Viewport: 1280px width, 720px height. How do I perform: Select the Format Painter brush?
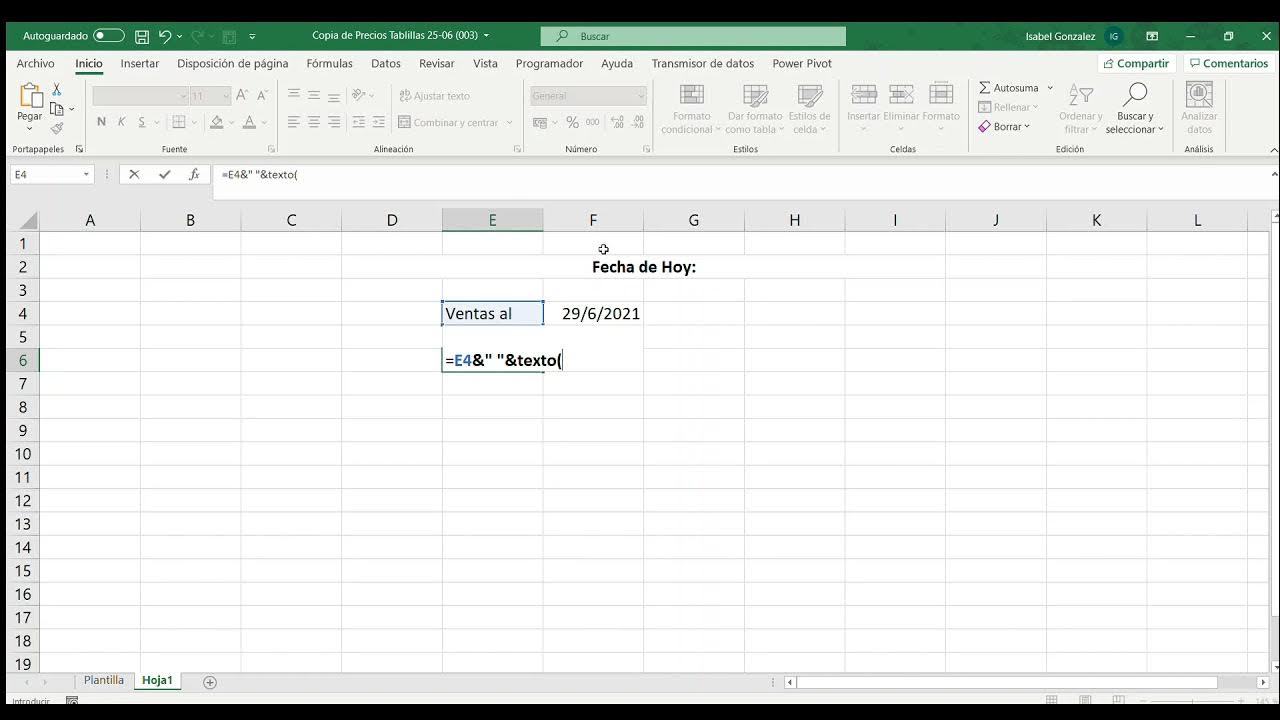[57, 127]
